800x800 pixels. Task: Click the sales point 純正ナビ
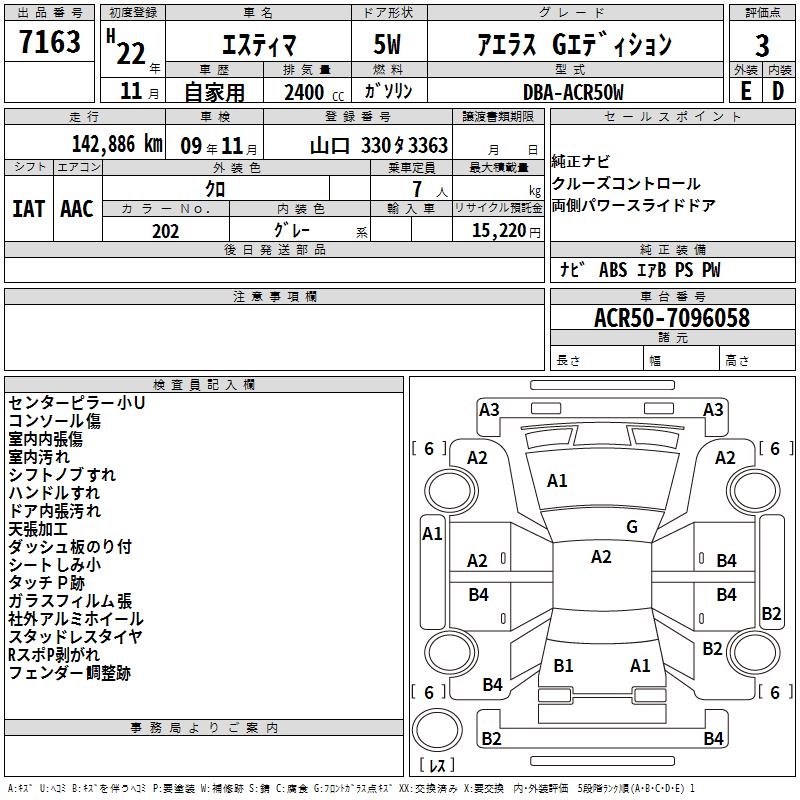click(581, 161)
